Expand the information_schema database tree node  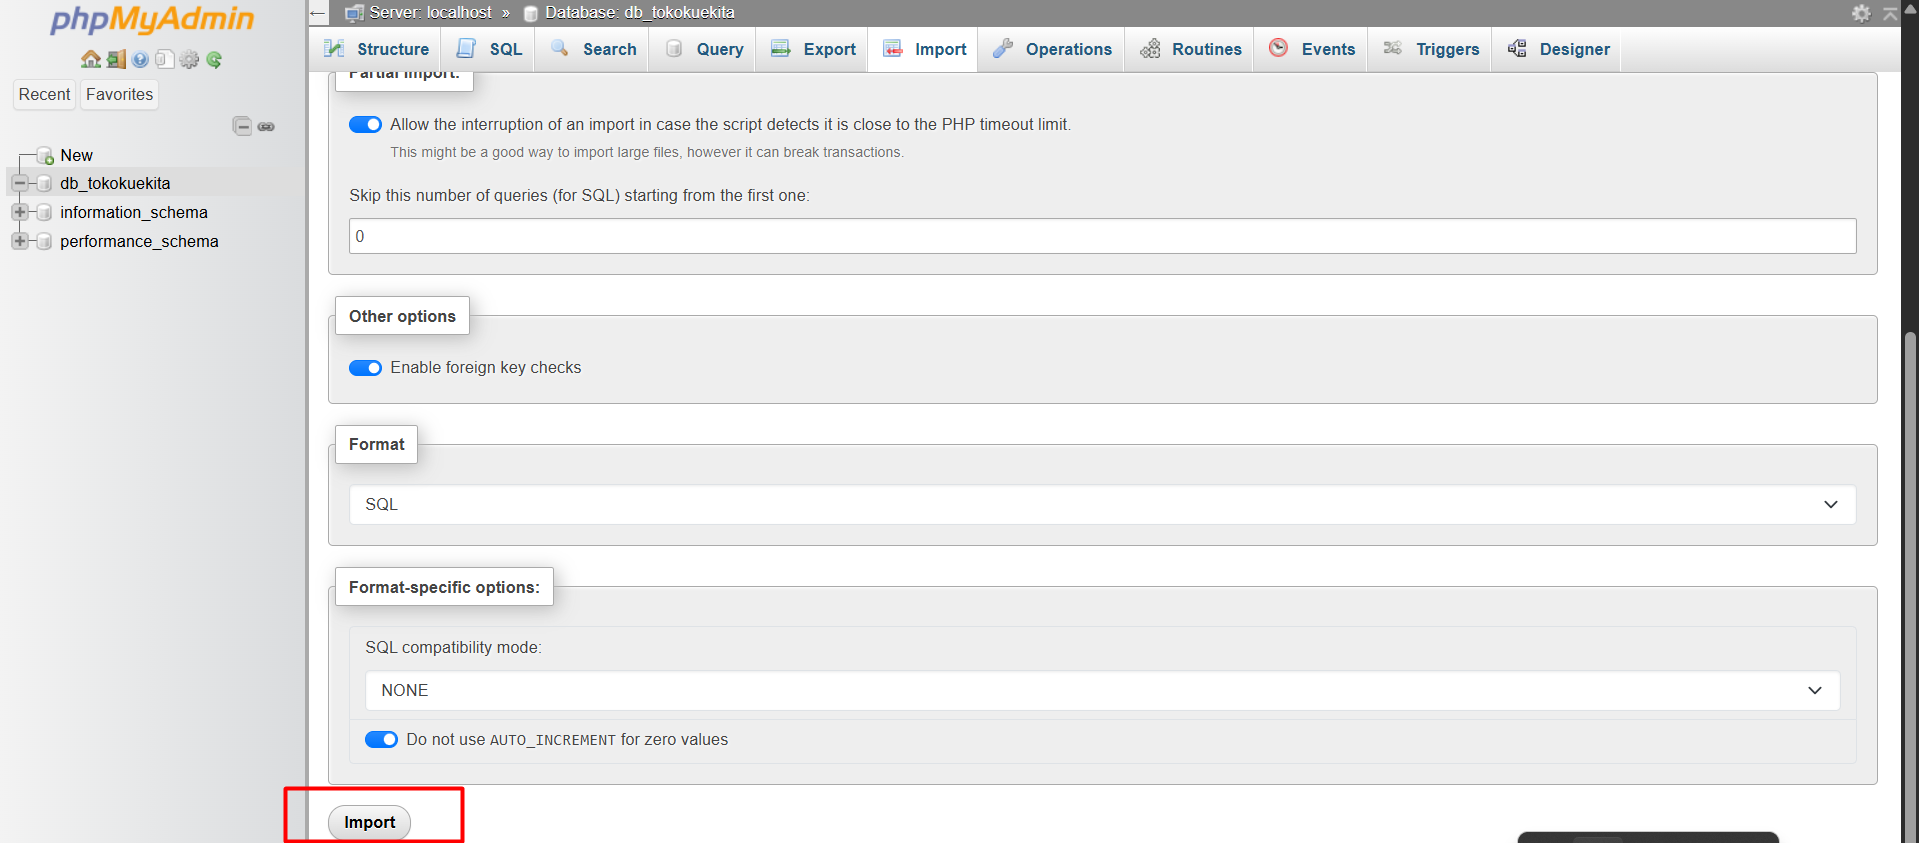(x=19, y=213)
